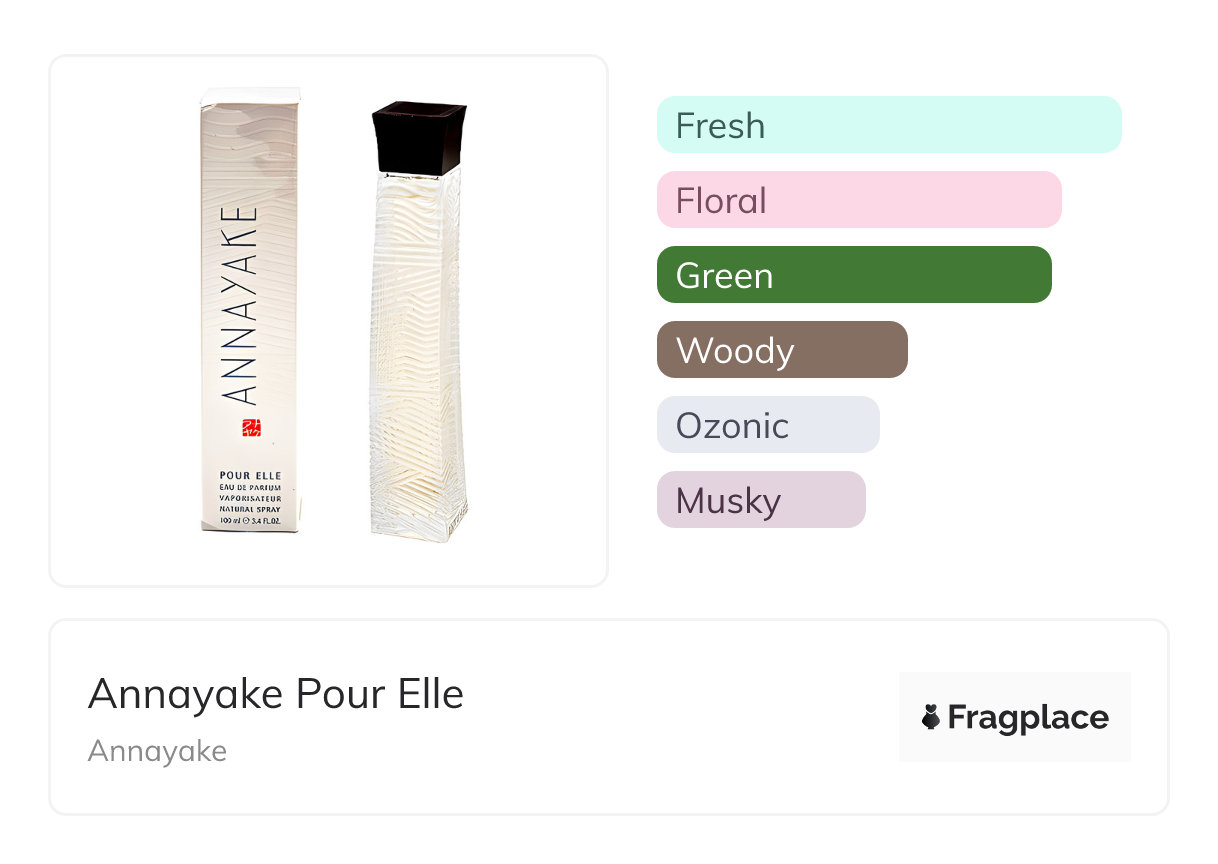
Task: Click the Fresh scent accord bar
Action: pyautogui.click(x=888, y=125)
